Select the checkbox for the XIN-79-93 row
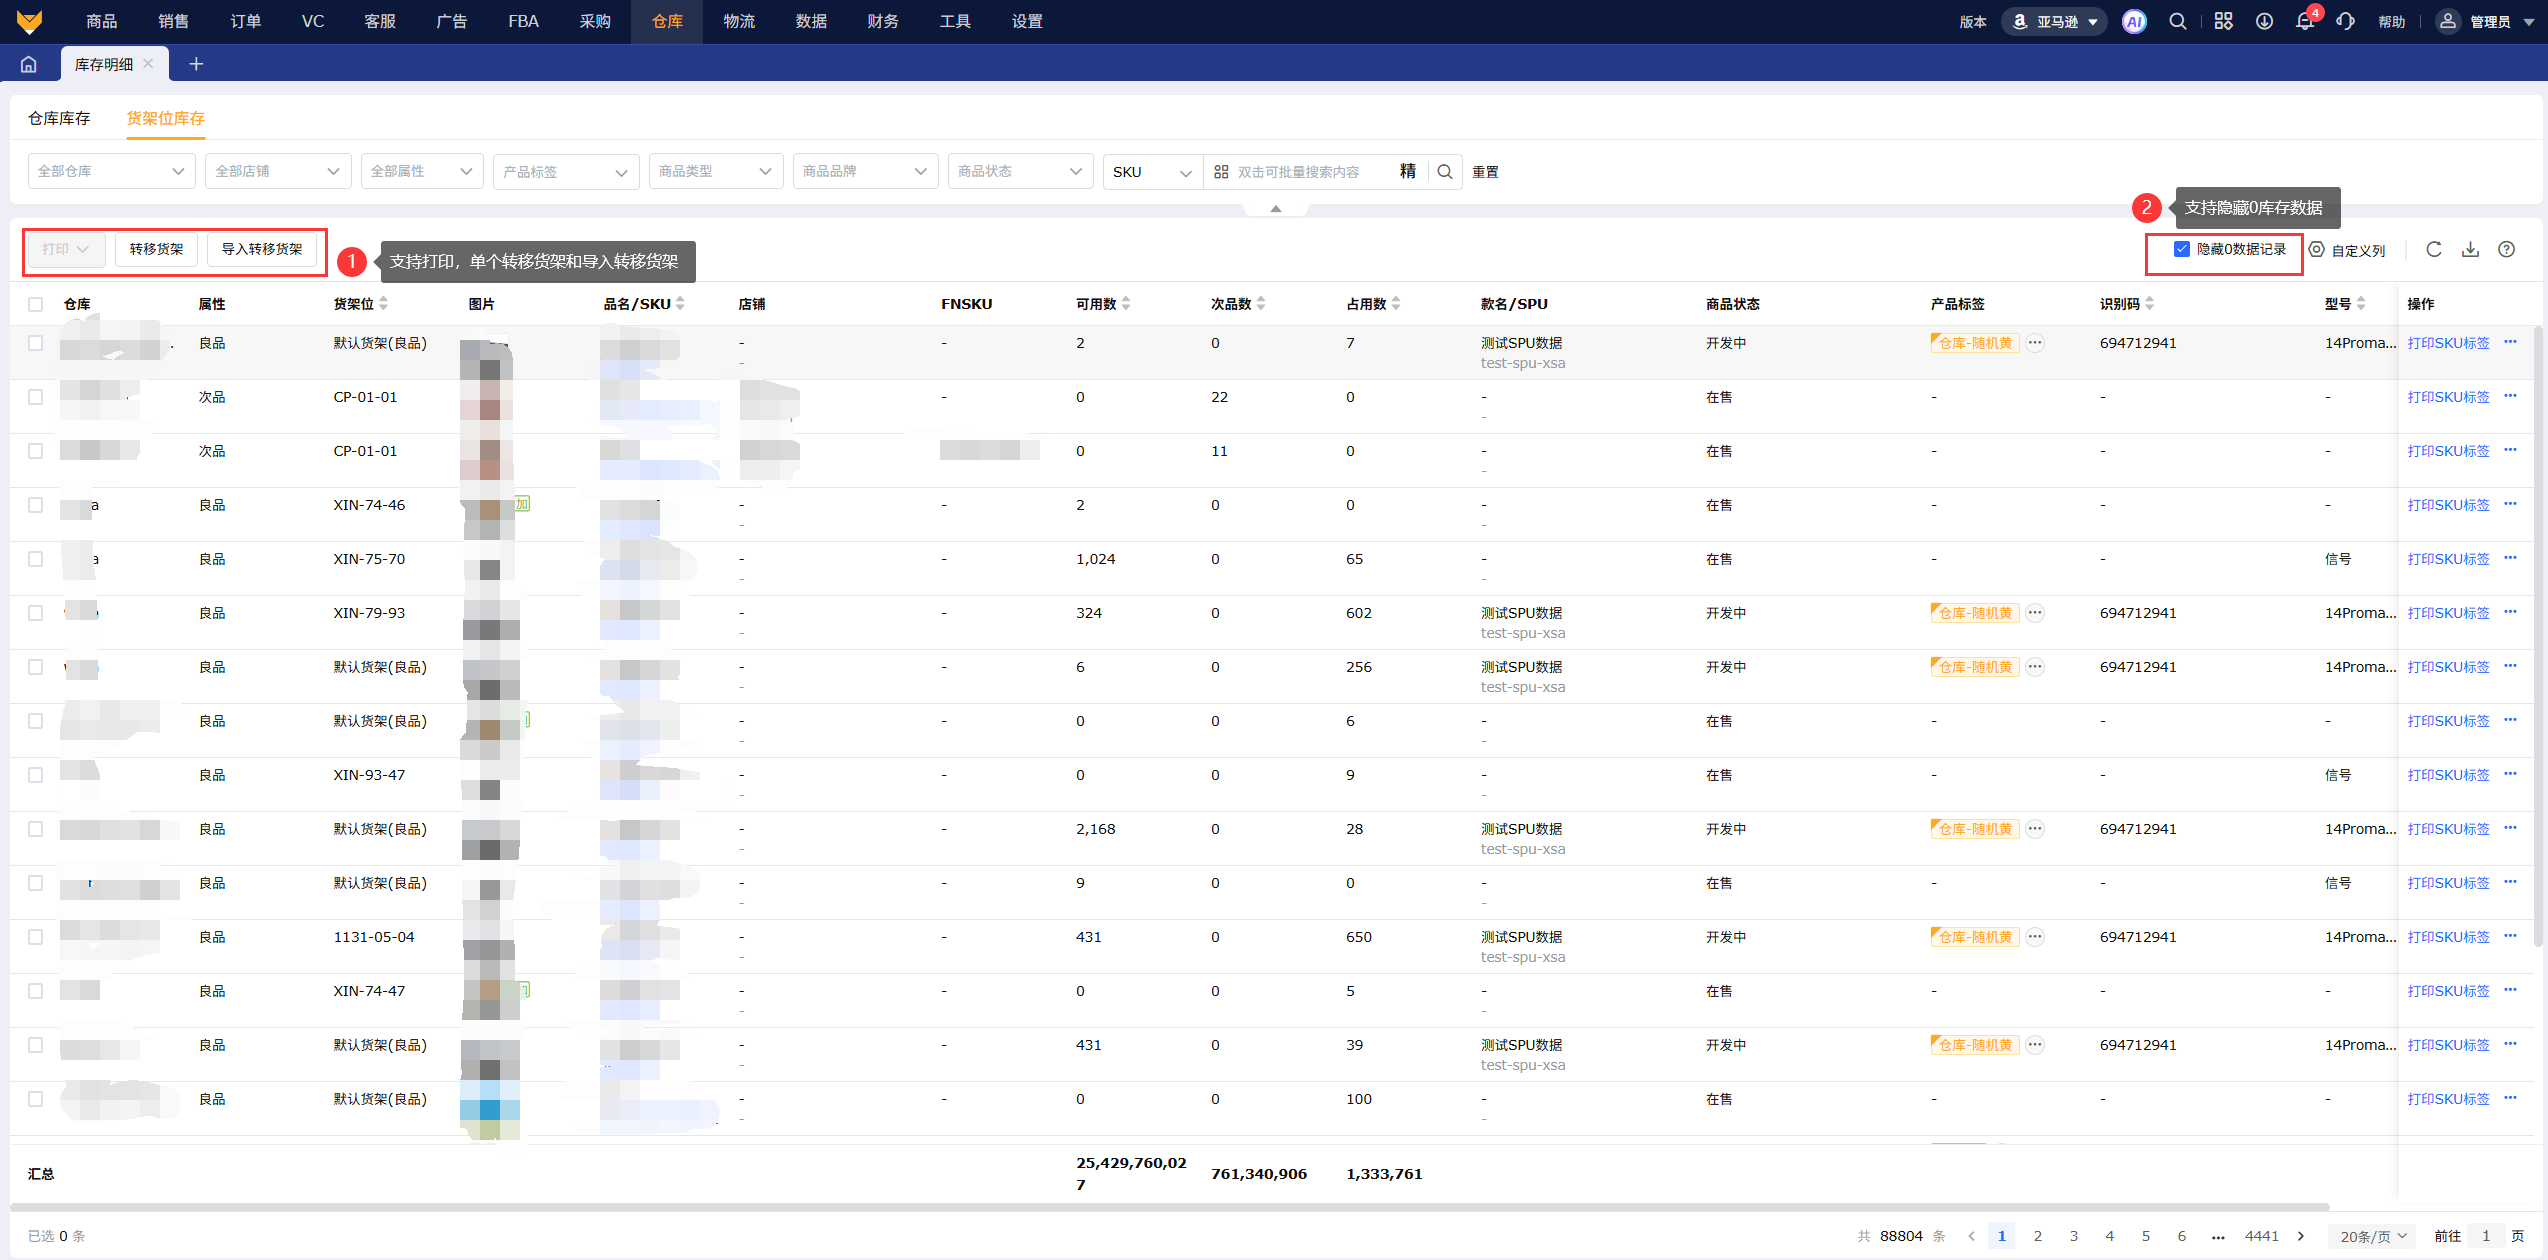2548x1260 pixels. [x=36, y=613]
